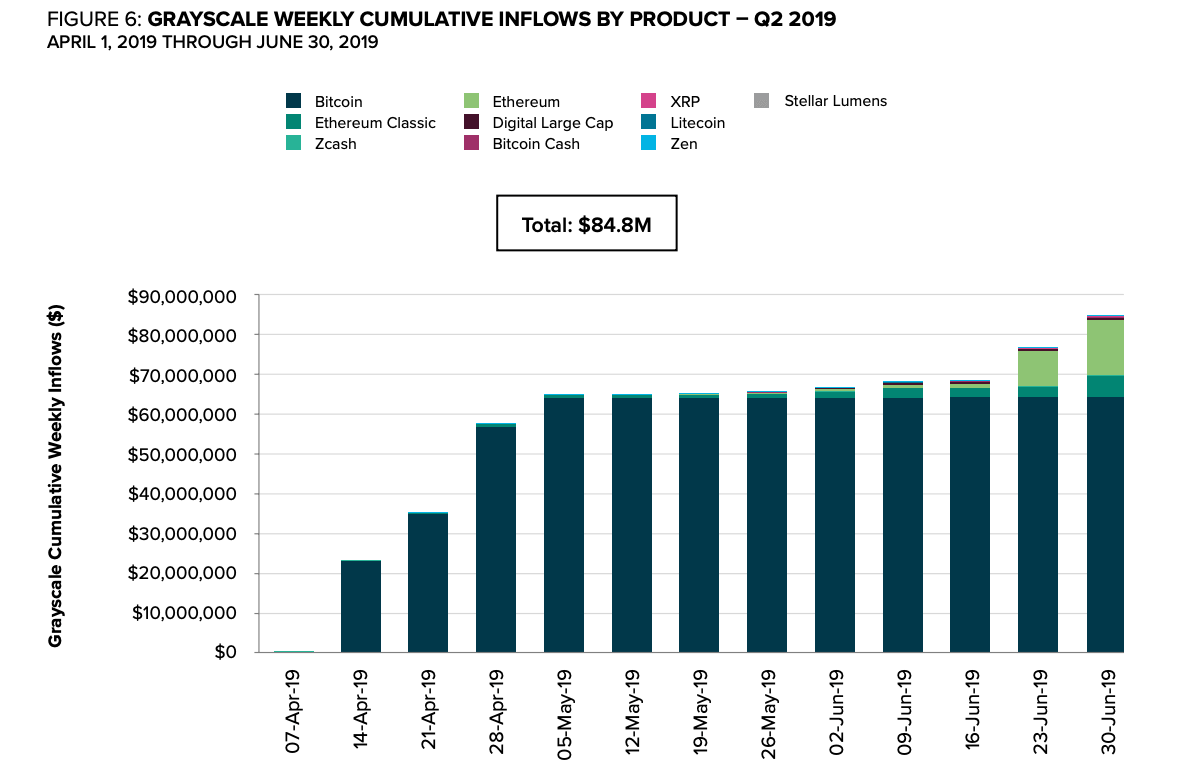
Task: Click the "April 1, 2019 through June 30, 2019" subtitle
Action: [x=213, y=42]
